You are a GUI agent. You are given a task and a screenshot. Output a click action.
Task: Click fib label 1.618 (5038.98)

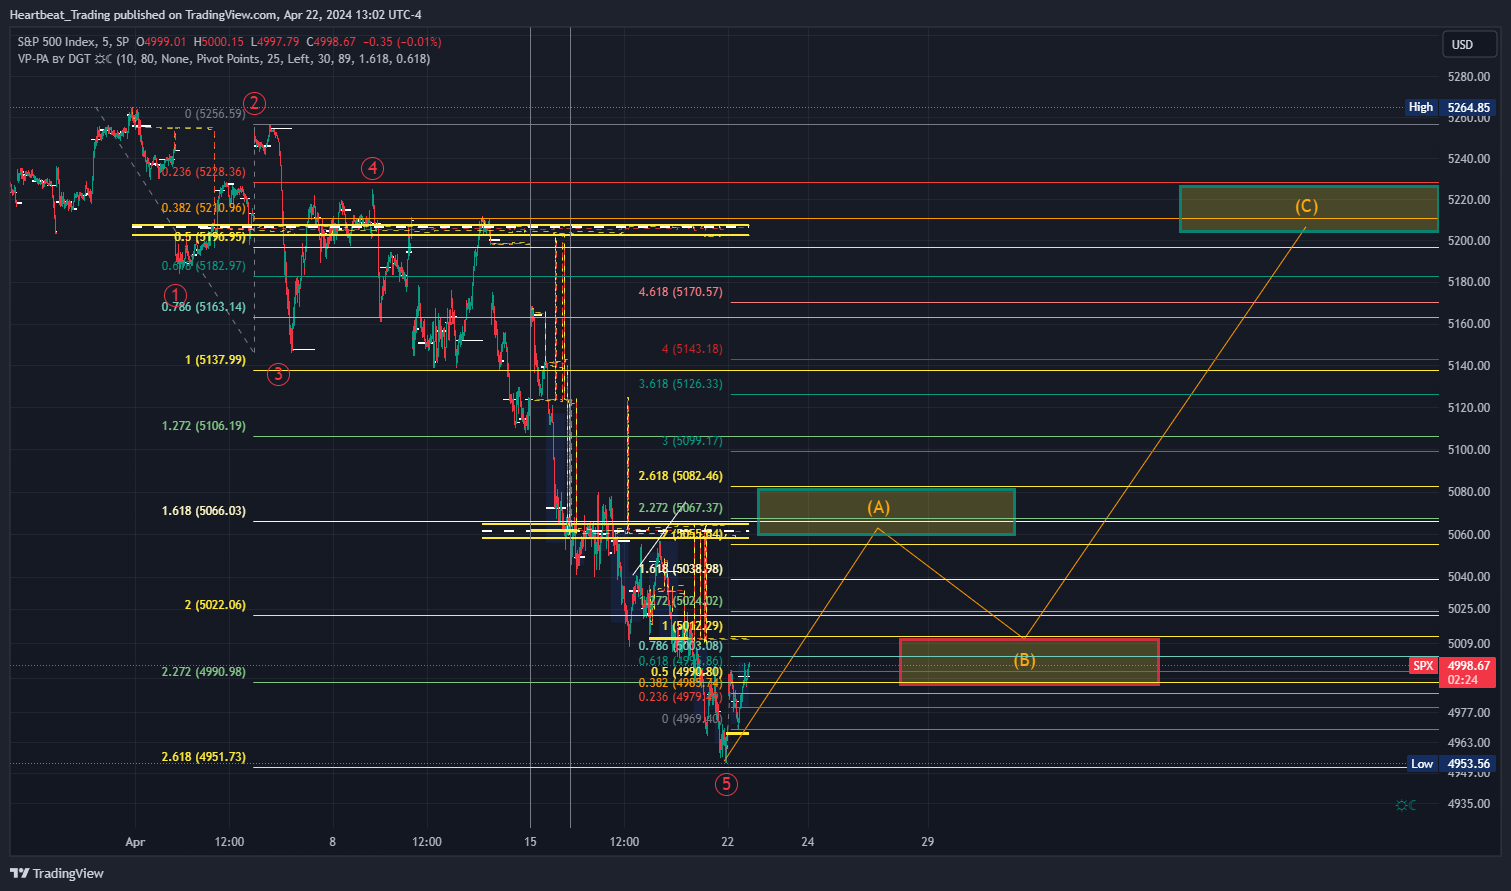click(681, 569)
